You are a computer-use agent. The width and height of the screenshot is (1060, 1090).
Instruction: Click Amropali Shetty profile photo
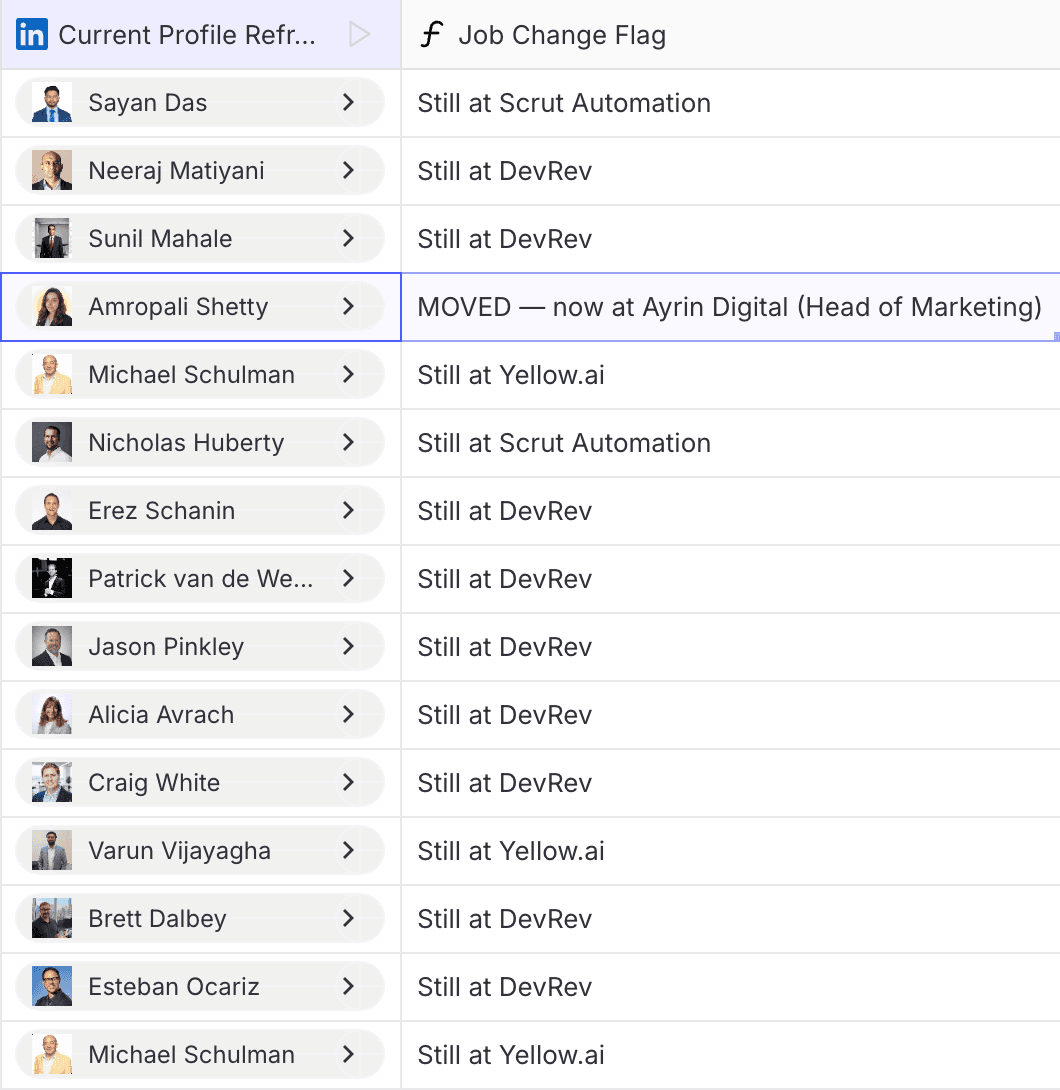(52, 307)
